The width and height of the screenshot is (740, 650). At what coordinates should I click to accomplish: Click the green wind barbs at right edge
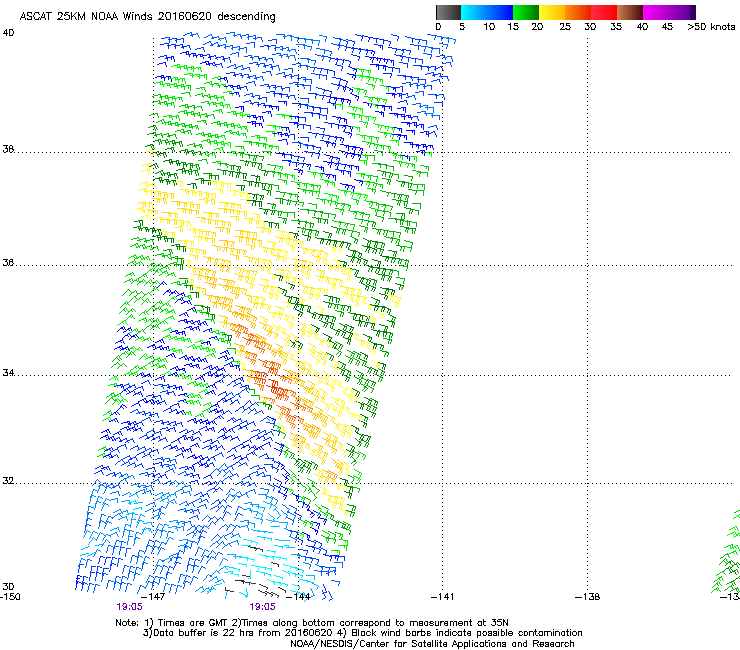click(728, 552)
